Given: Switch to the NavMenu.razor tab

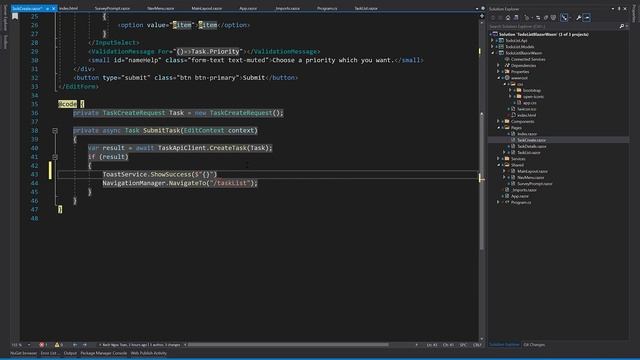Looking at the screenshot, I should (160, 8).
